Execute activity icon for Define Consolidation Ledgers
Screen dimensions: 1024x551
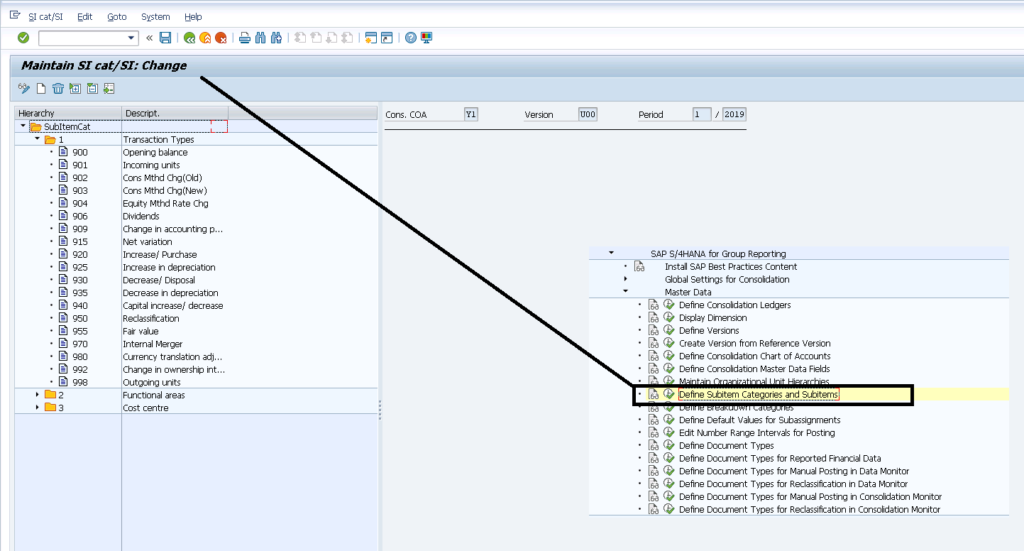click(x=669, y=304)
